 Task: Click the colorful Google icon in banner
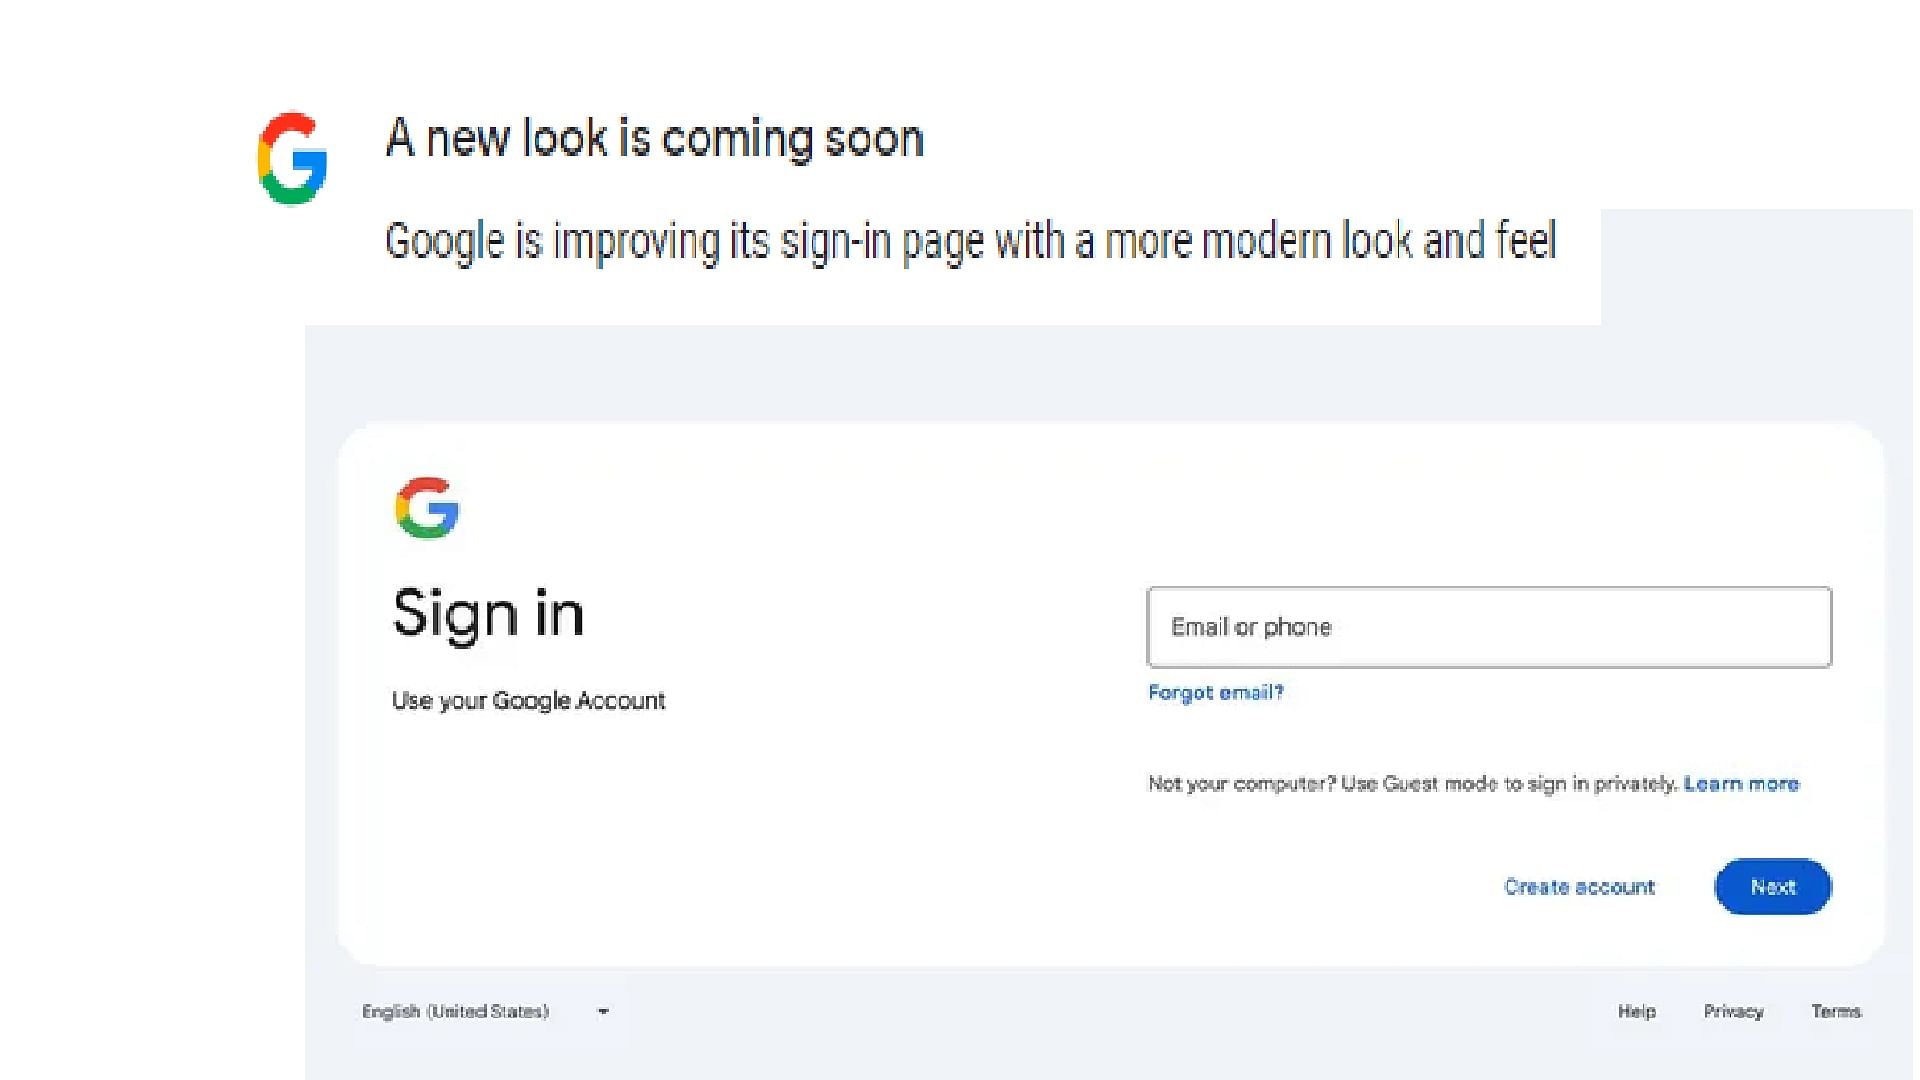click(293, 154)
